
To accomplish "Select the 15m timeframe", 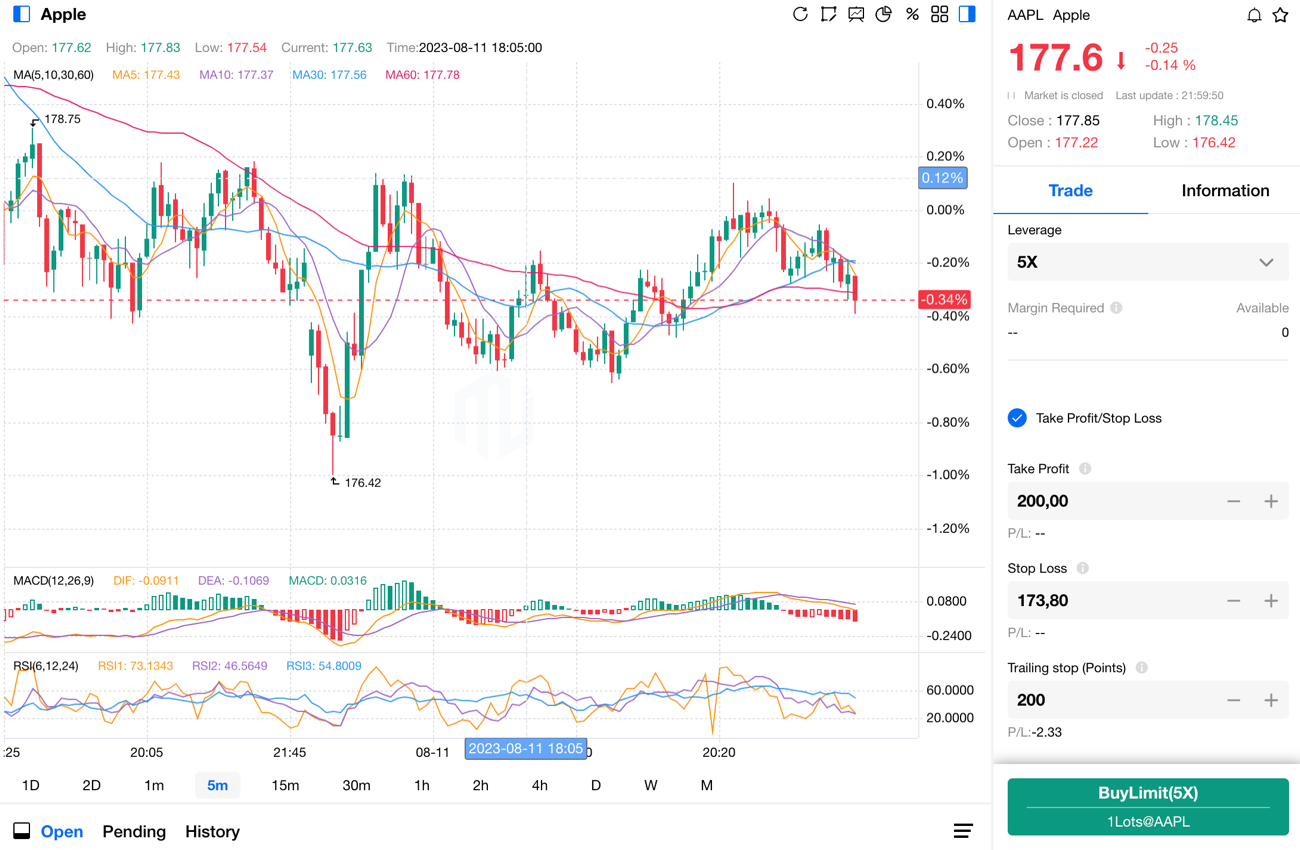I will (285, 785).
